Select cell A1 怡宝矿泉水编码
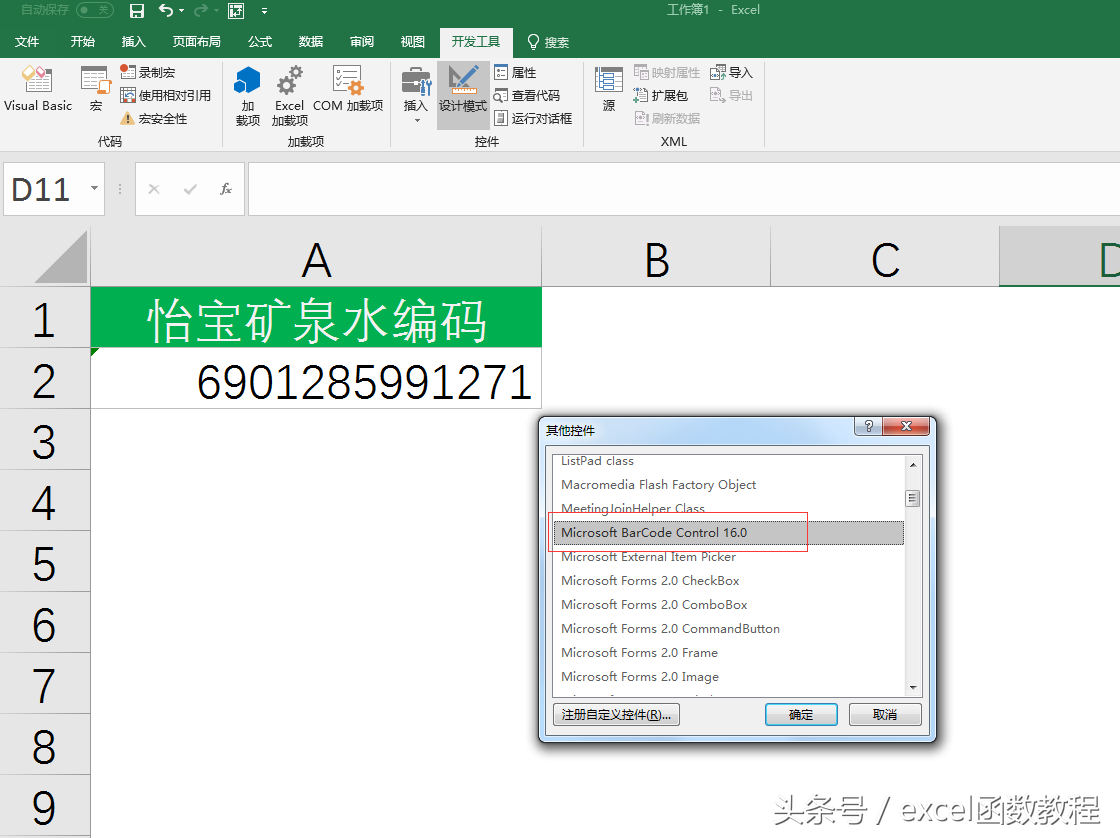Screen dimensions: 1120x838 pyautogui.click(x=316, y=318)
